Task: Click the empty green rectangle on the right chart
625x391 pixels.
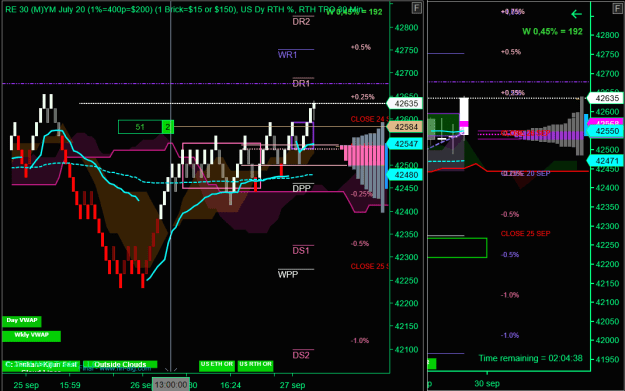Action: click(x=457, y=248)
